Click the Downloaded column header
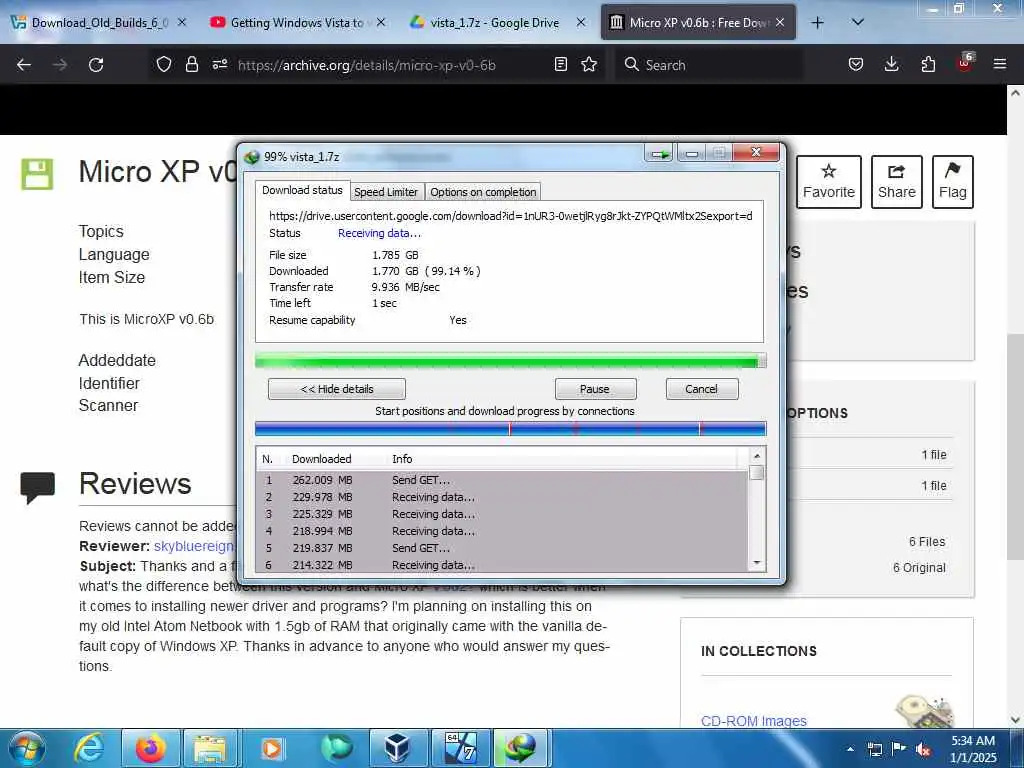 (321, 459)
